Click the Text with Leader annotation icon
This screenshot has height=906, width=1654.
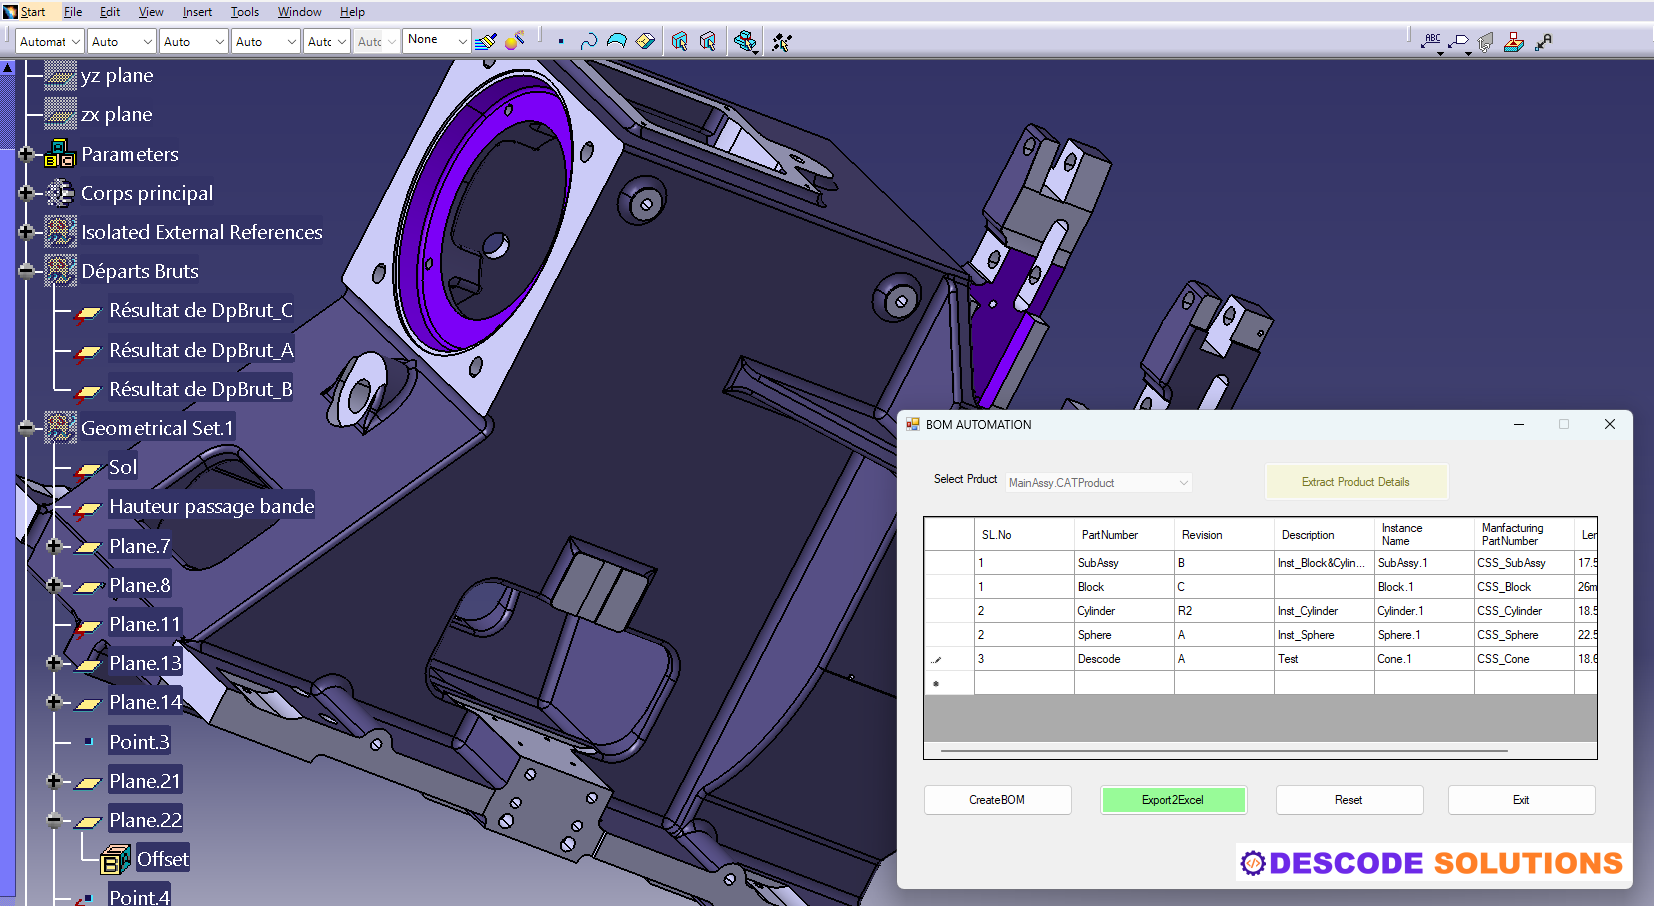click(x=1432, y=41)
